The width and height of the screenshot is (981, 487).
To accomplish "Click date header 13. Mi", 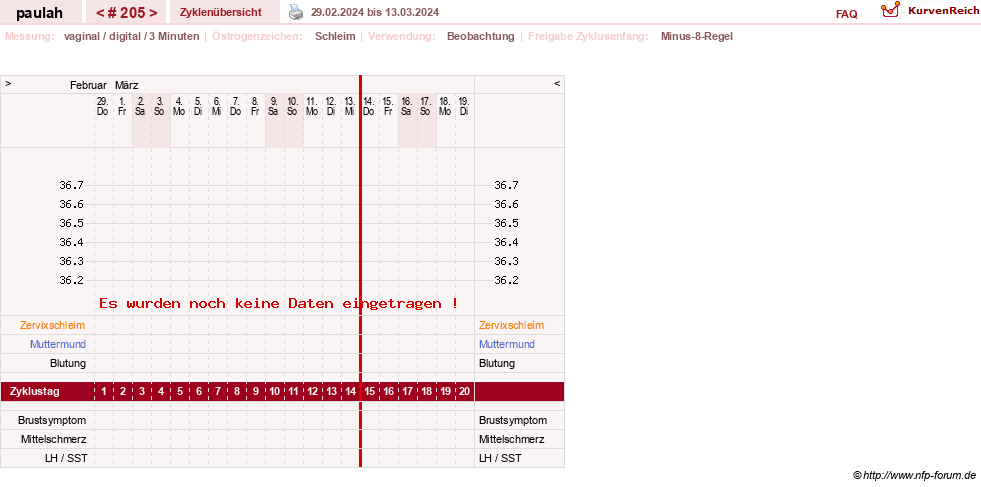I will click(349, 106).
